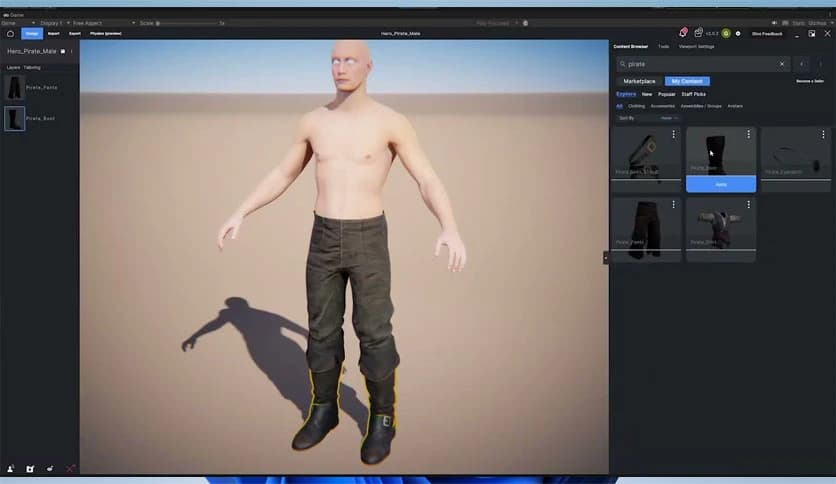Select the Pirate_Pants thumbnail in content grid
The image size is (836, 484).
646,228
